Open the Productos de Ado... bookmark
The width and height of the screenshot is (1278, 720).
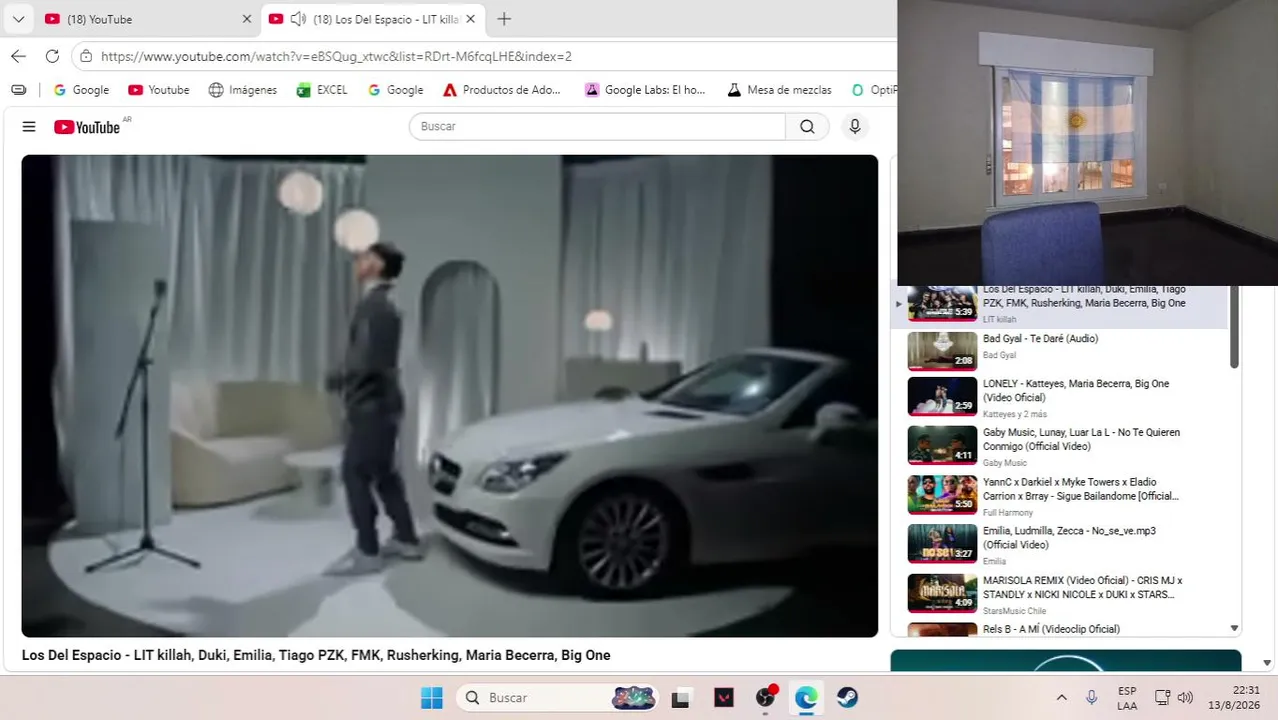pos(502,90)
